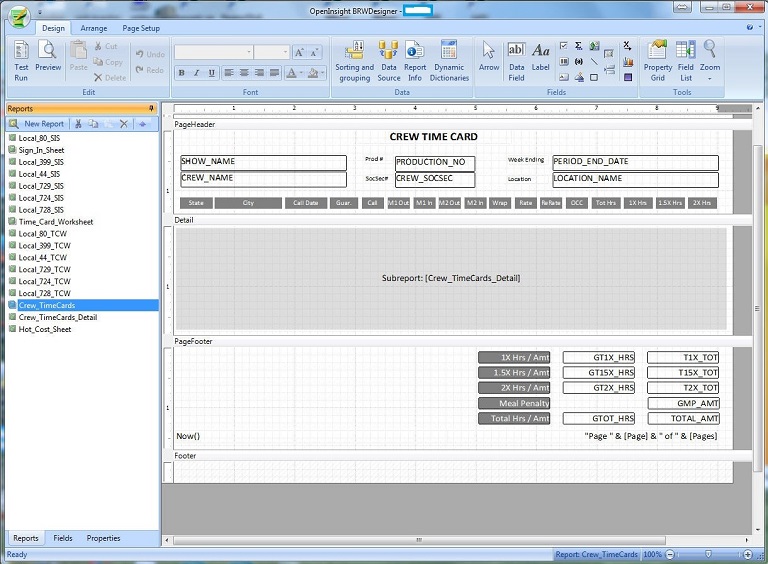Image resolution: width=768 pixels, height=564 pixels.
Task: Switch to the Properties bottom tab
Action: (103, 538)
